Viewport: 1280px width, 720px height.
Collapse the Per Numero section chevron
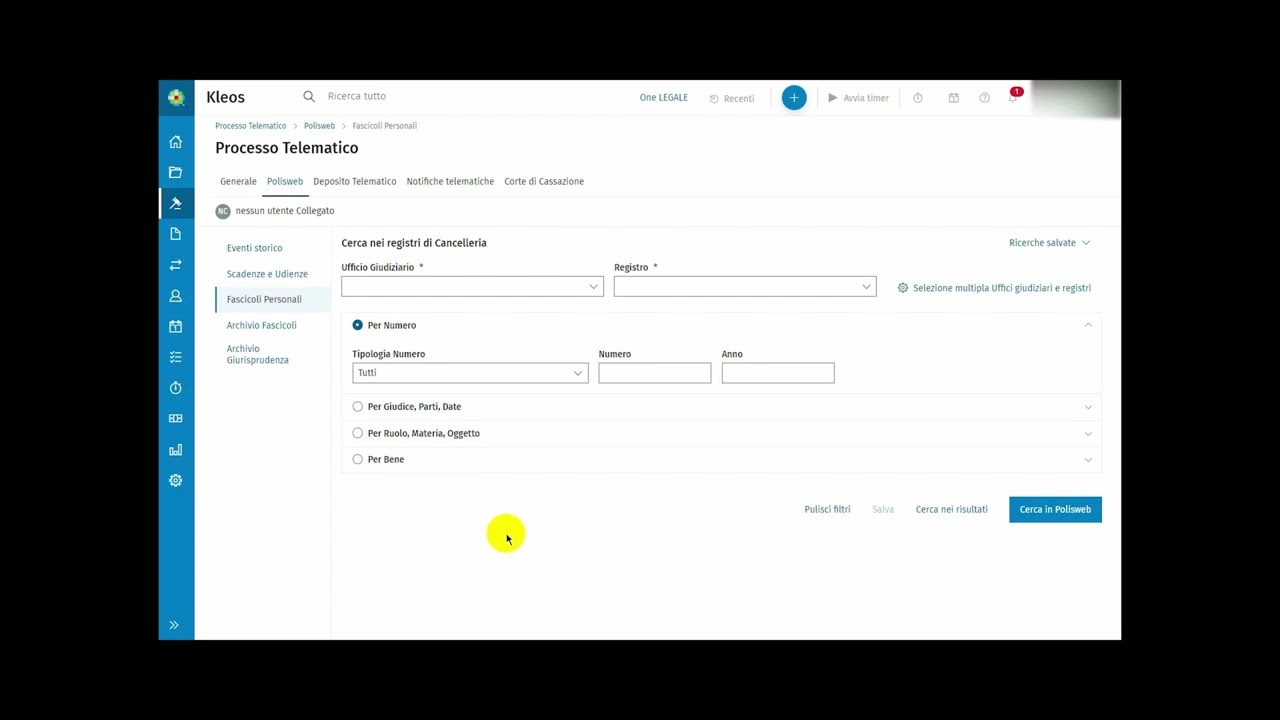coord(1088,325)
